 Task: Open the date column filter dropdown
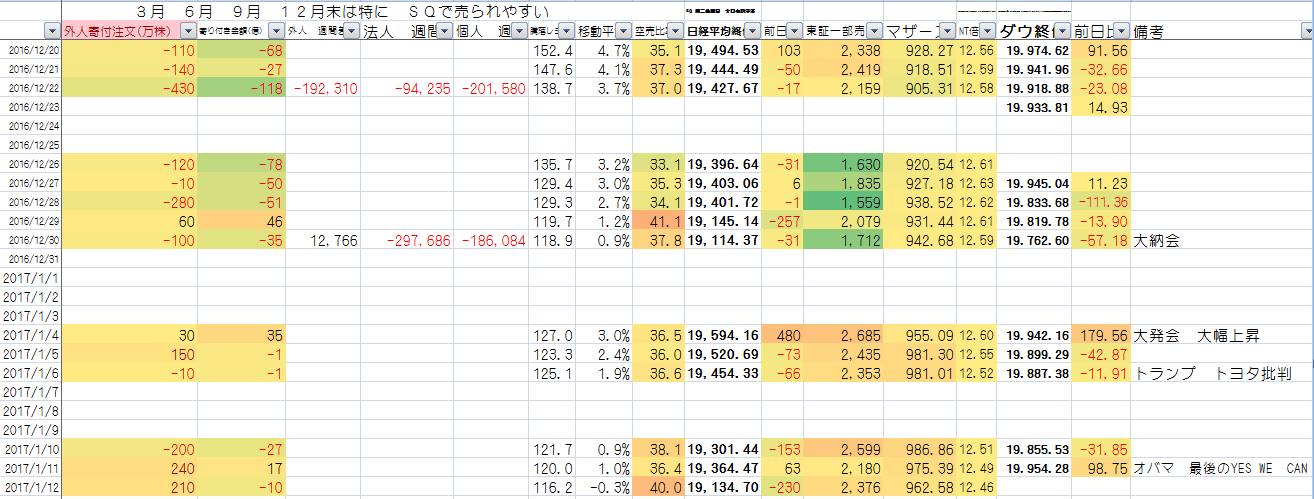click(50, 31)
